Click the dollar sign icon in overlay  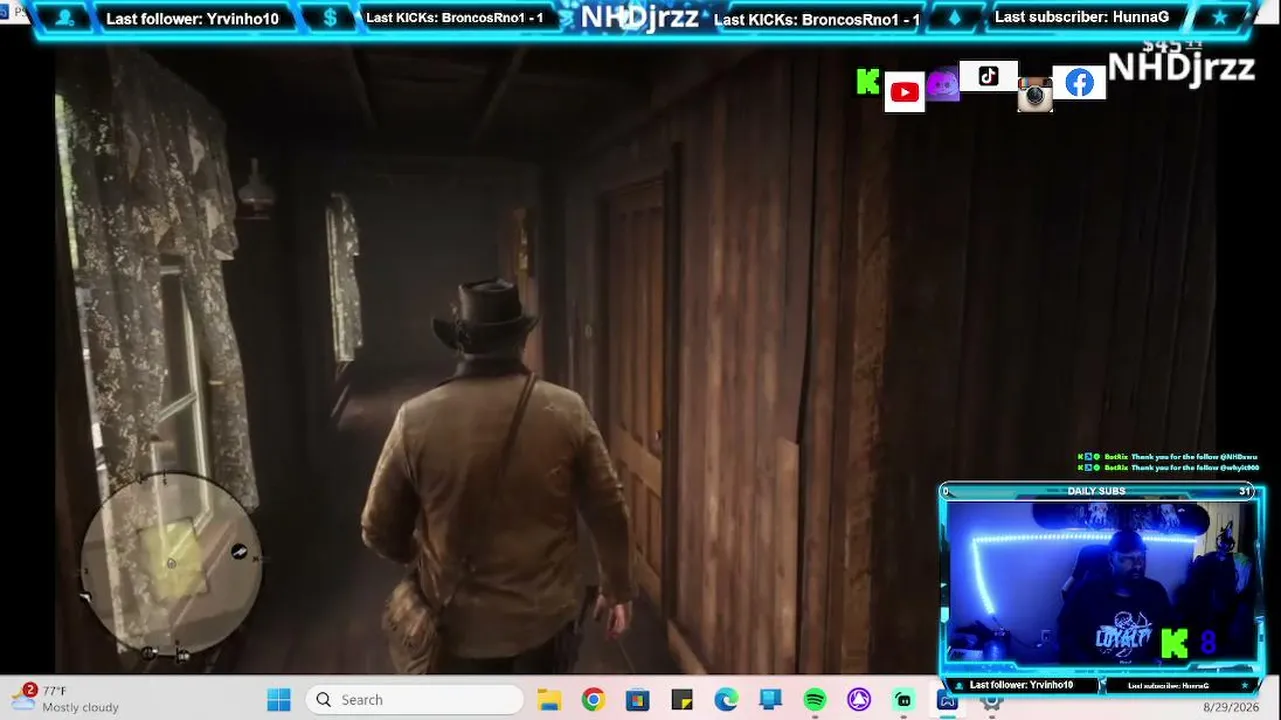(330, 18)
